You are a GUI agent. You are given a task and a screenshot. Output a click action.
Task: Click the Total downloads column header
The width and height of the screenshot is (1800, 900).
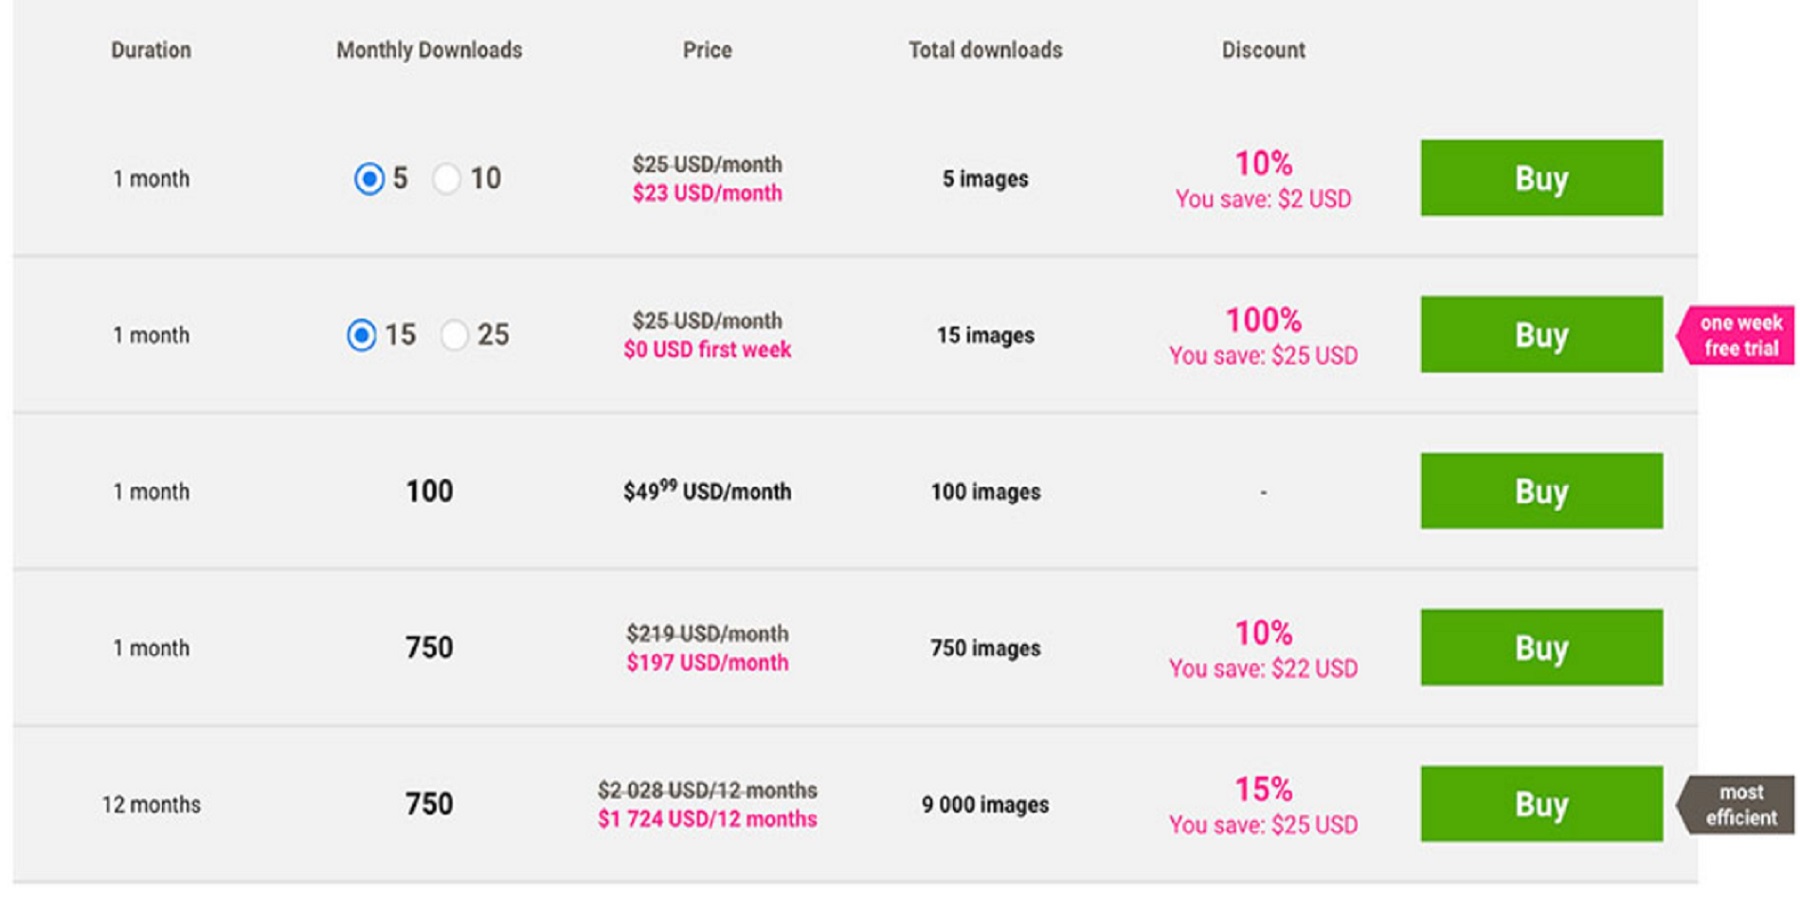coord(985,50)
